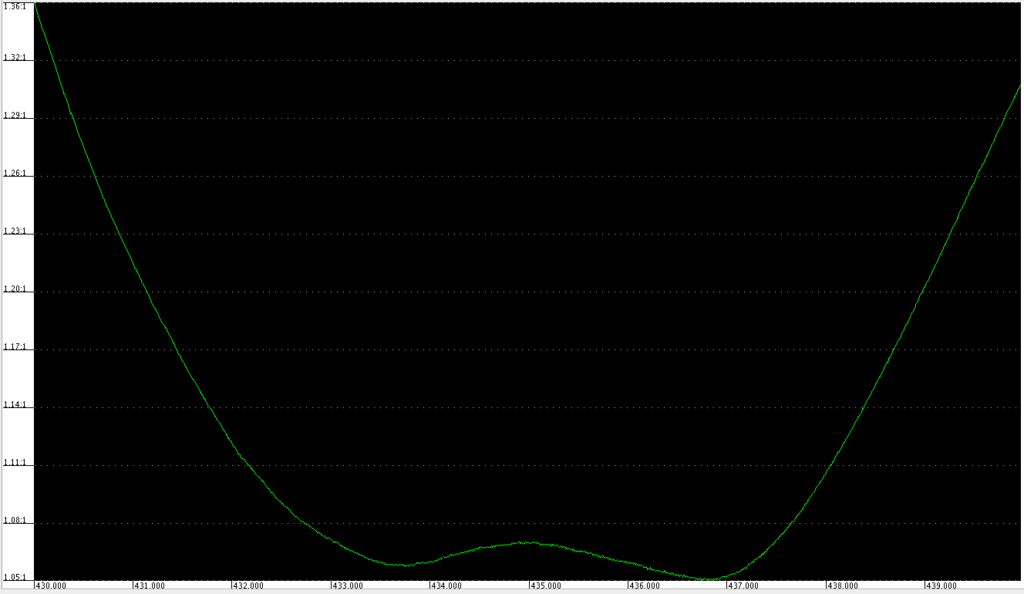
Task: Click the 437.000 frequency axis label
Action: [744, 586]
